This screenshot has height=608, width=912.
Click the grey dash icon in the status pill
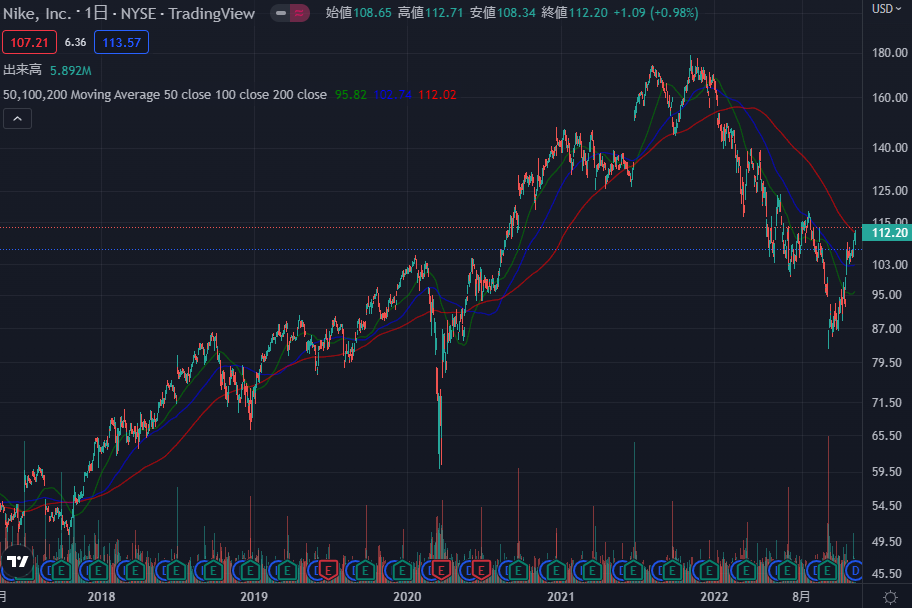pos(281,13)
